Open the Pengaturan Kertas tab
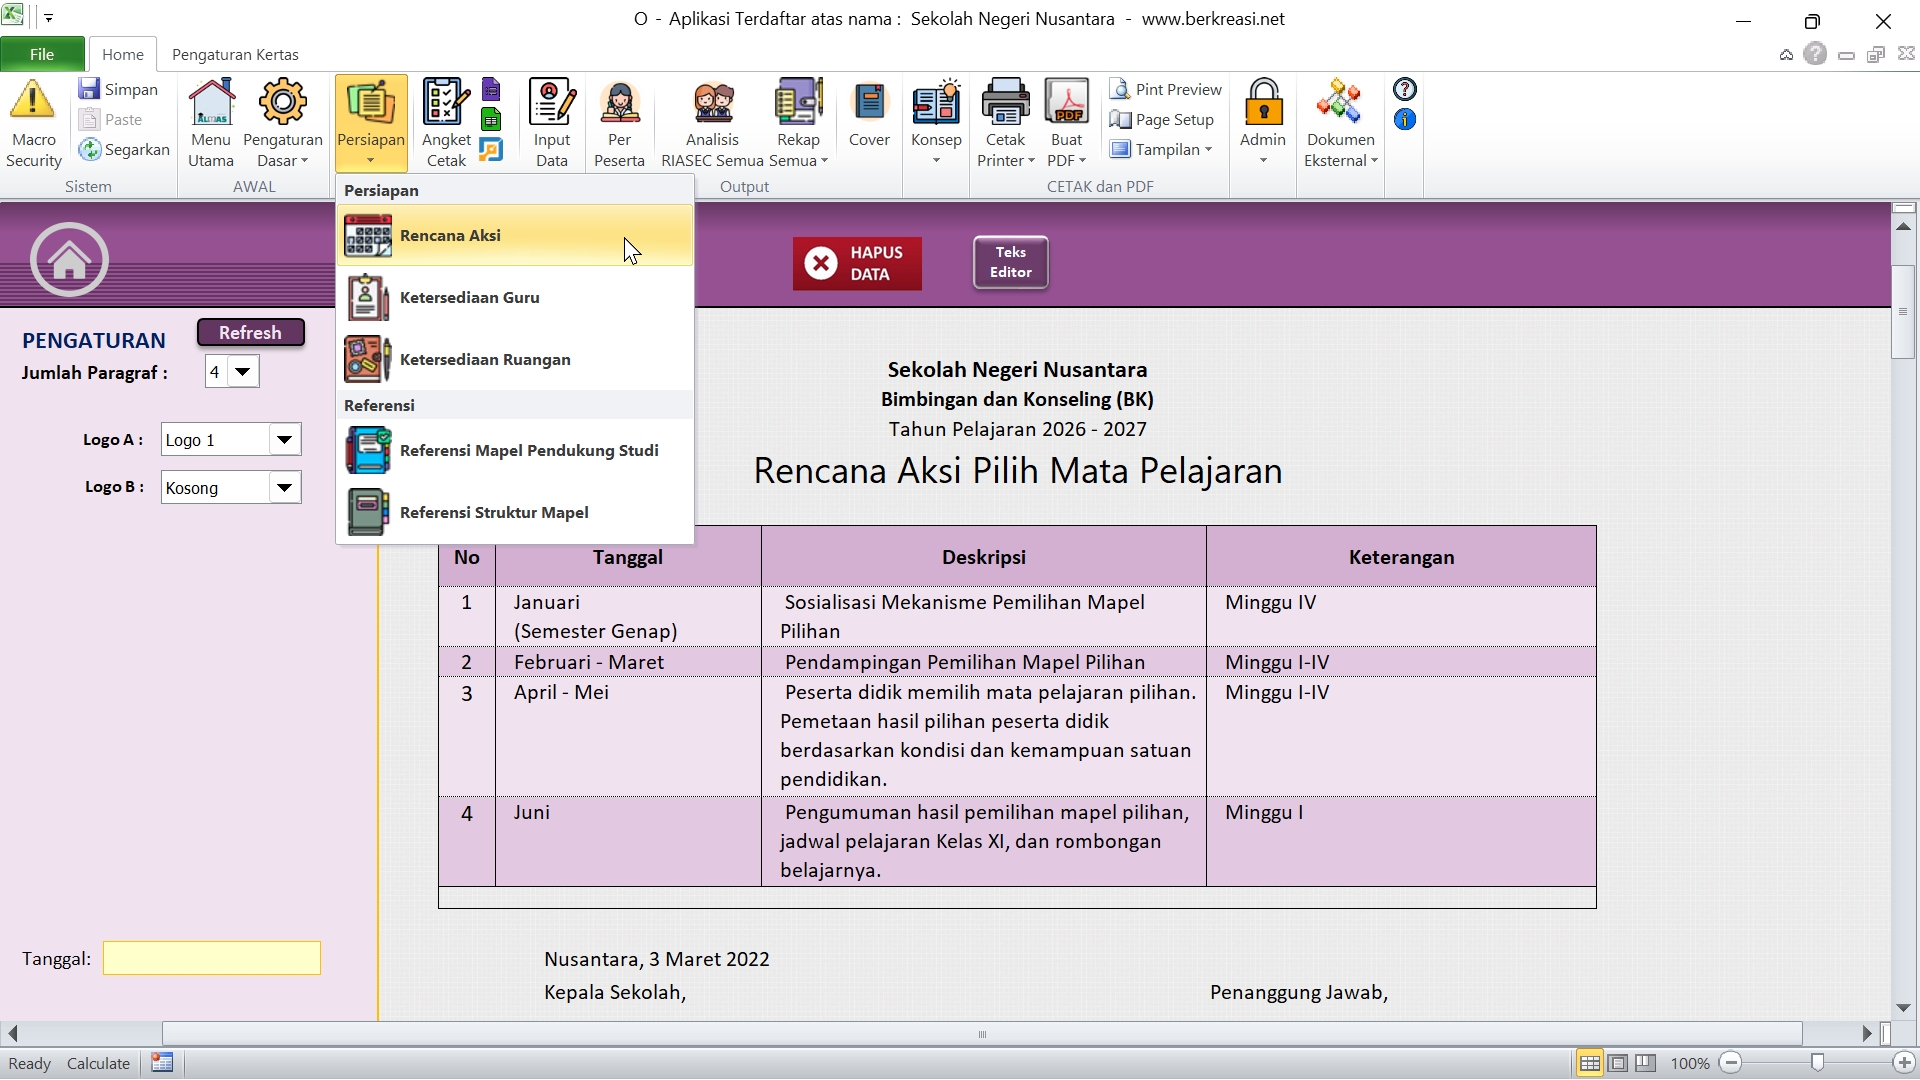 (x=235, y=54)
